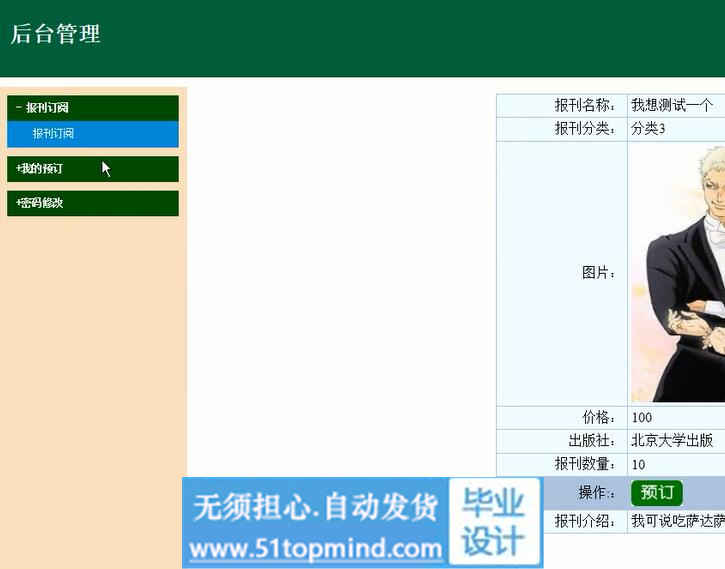The height and width of the screenshot is (569, 725).
Task: Collapse the 报刊订阅 menu group
Action: coord(92,108)
